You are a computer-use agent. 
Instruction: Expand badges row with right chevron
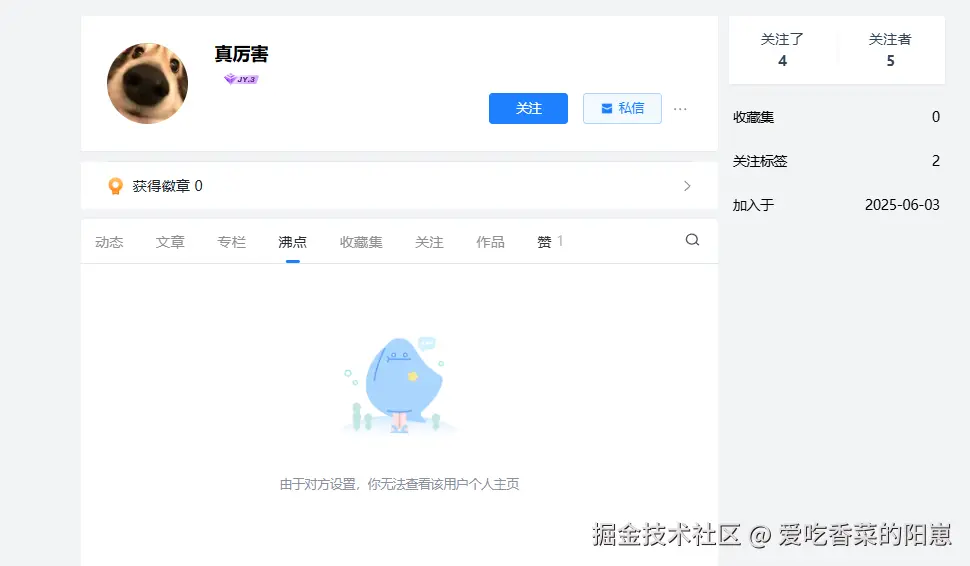pos(687,186)
